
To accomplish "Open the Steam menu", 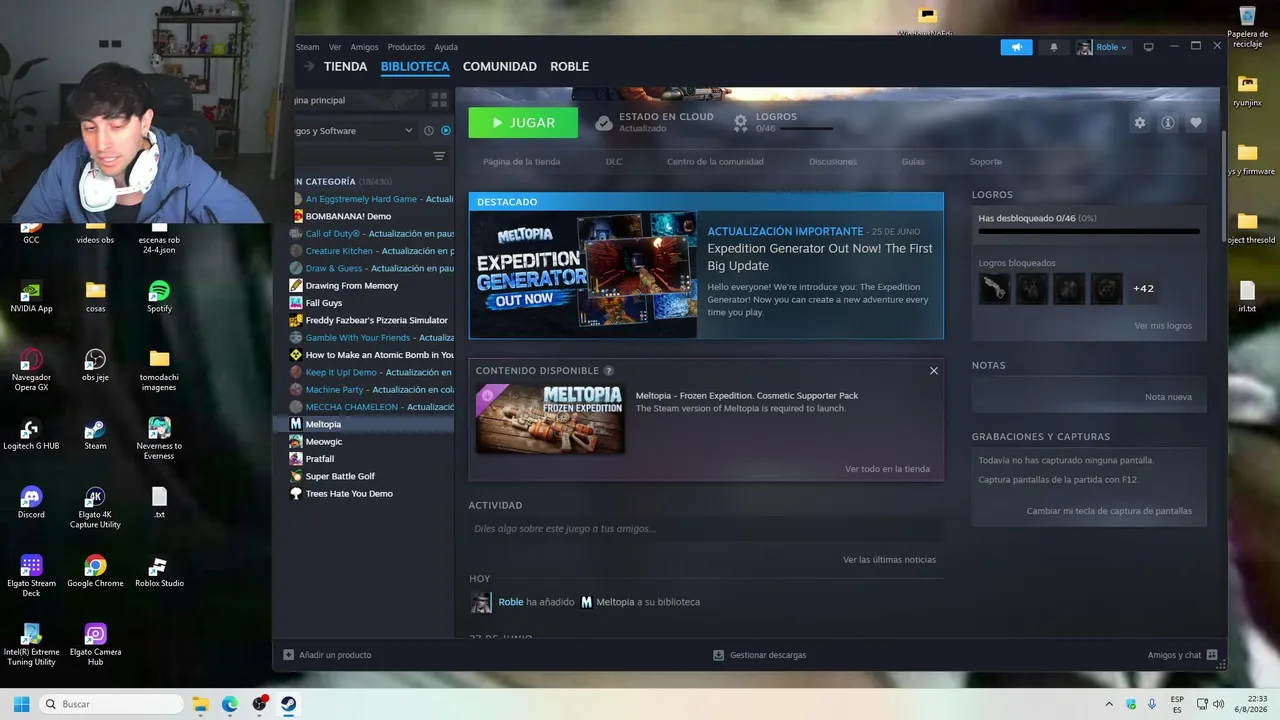I will [308, 47].
